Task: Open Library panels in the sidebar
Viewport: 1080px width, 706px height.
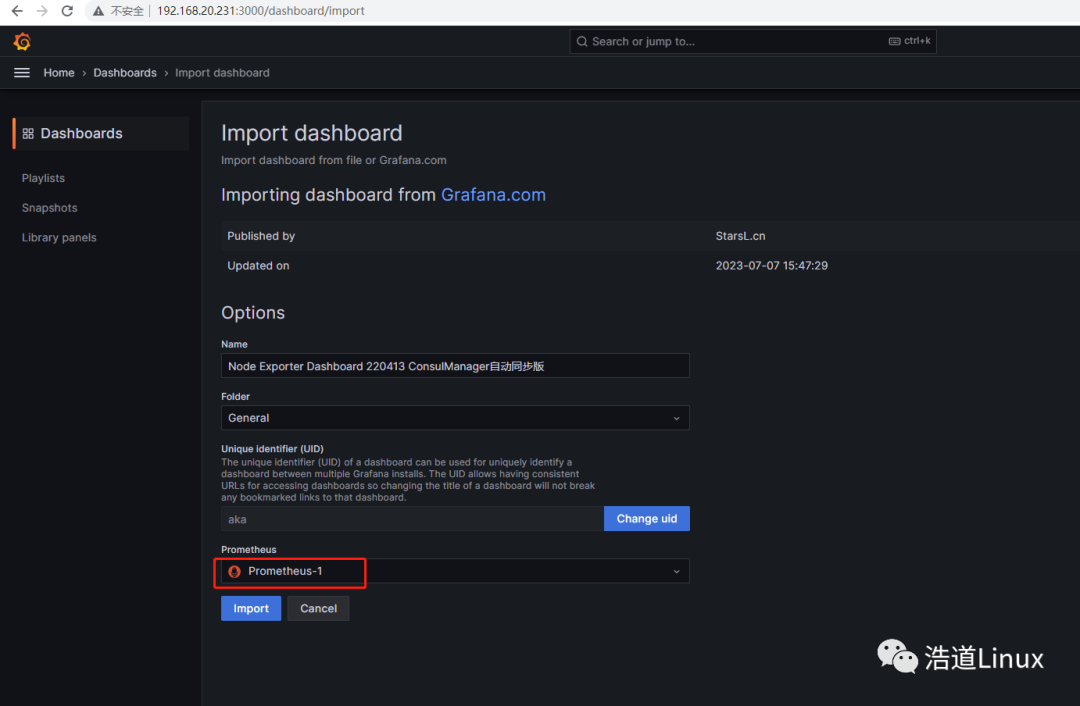Action: 59,237
